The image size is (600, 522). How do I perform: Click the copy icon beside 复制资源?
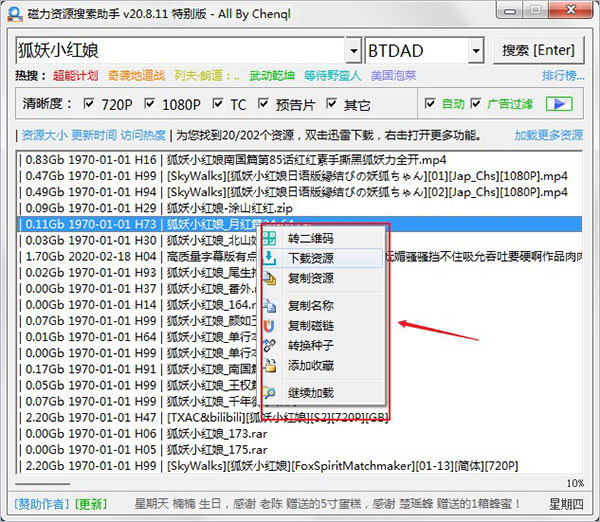point(269,278)
